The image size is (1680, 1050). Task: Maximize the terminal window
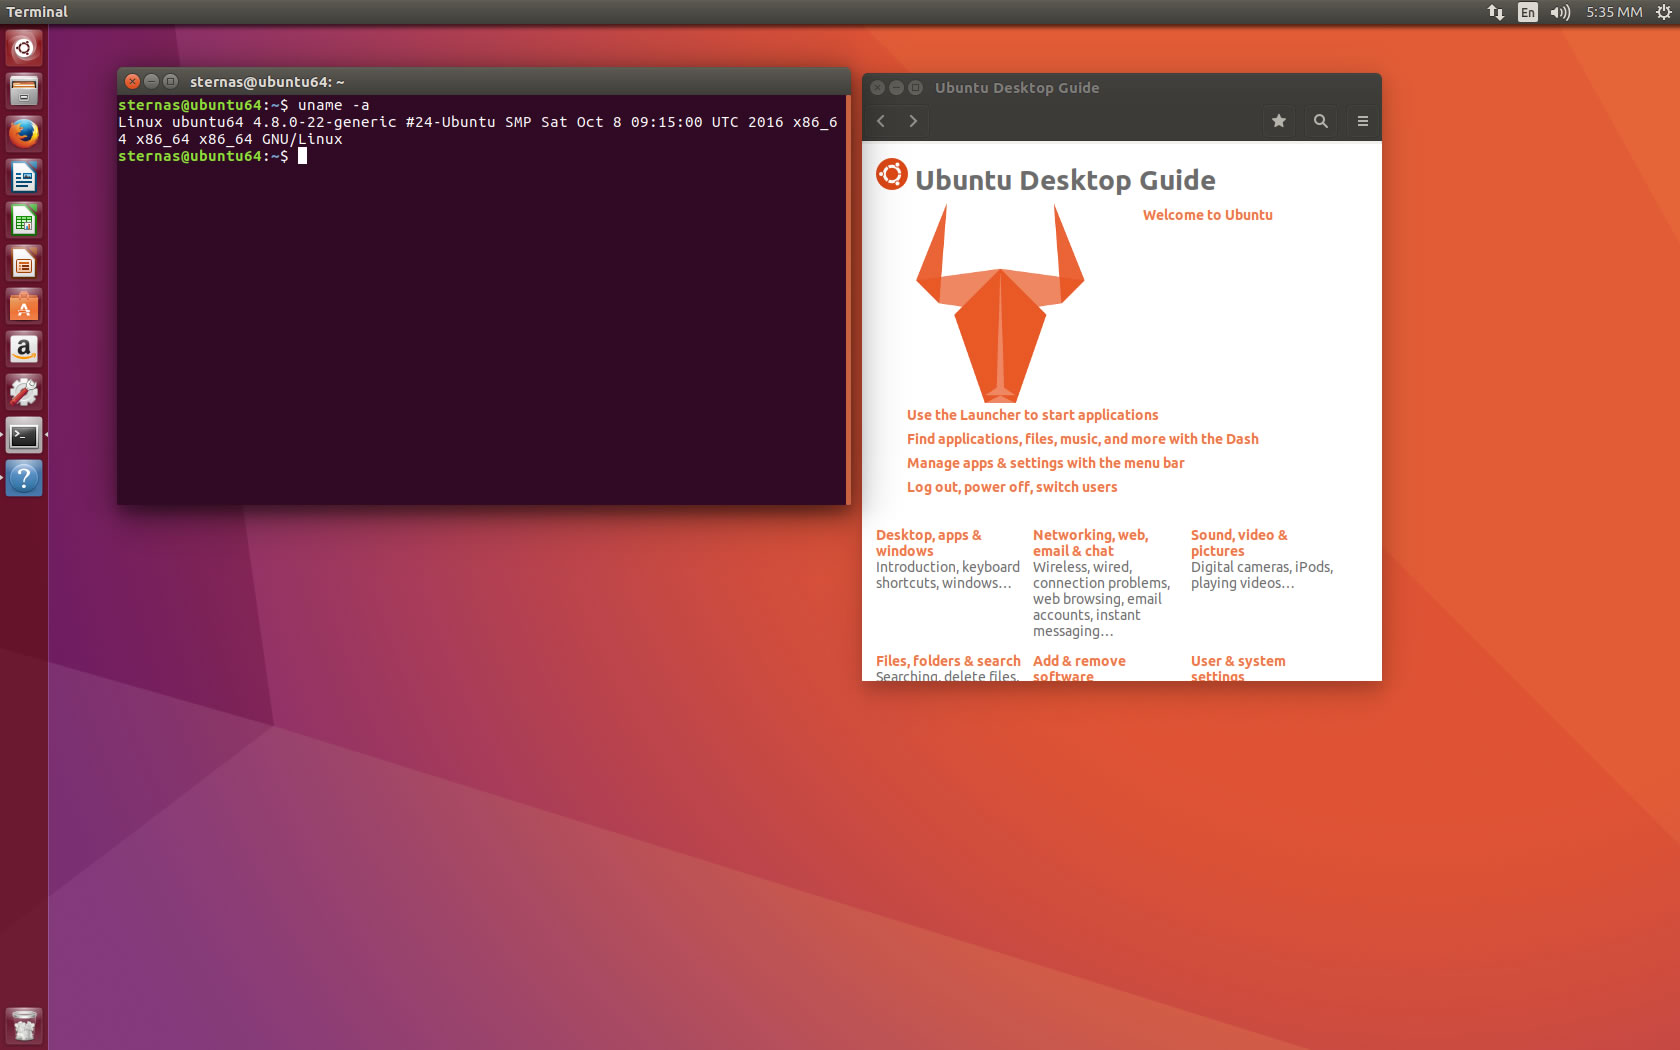(170, 82)
